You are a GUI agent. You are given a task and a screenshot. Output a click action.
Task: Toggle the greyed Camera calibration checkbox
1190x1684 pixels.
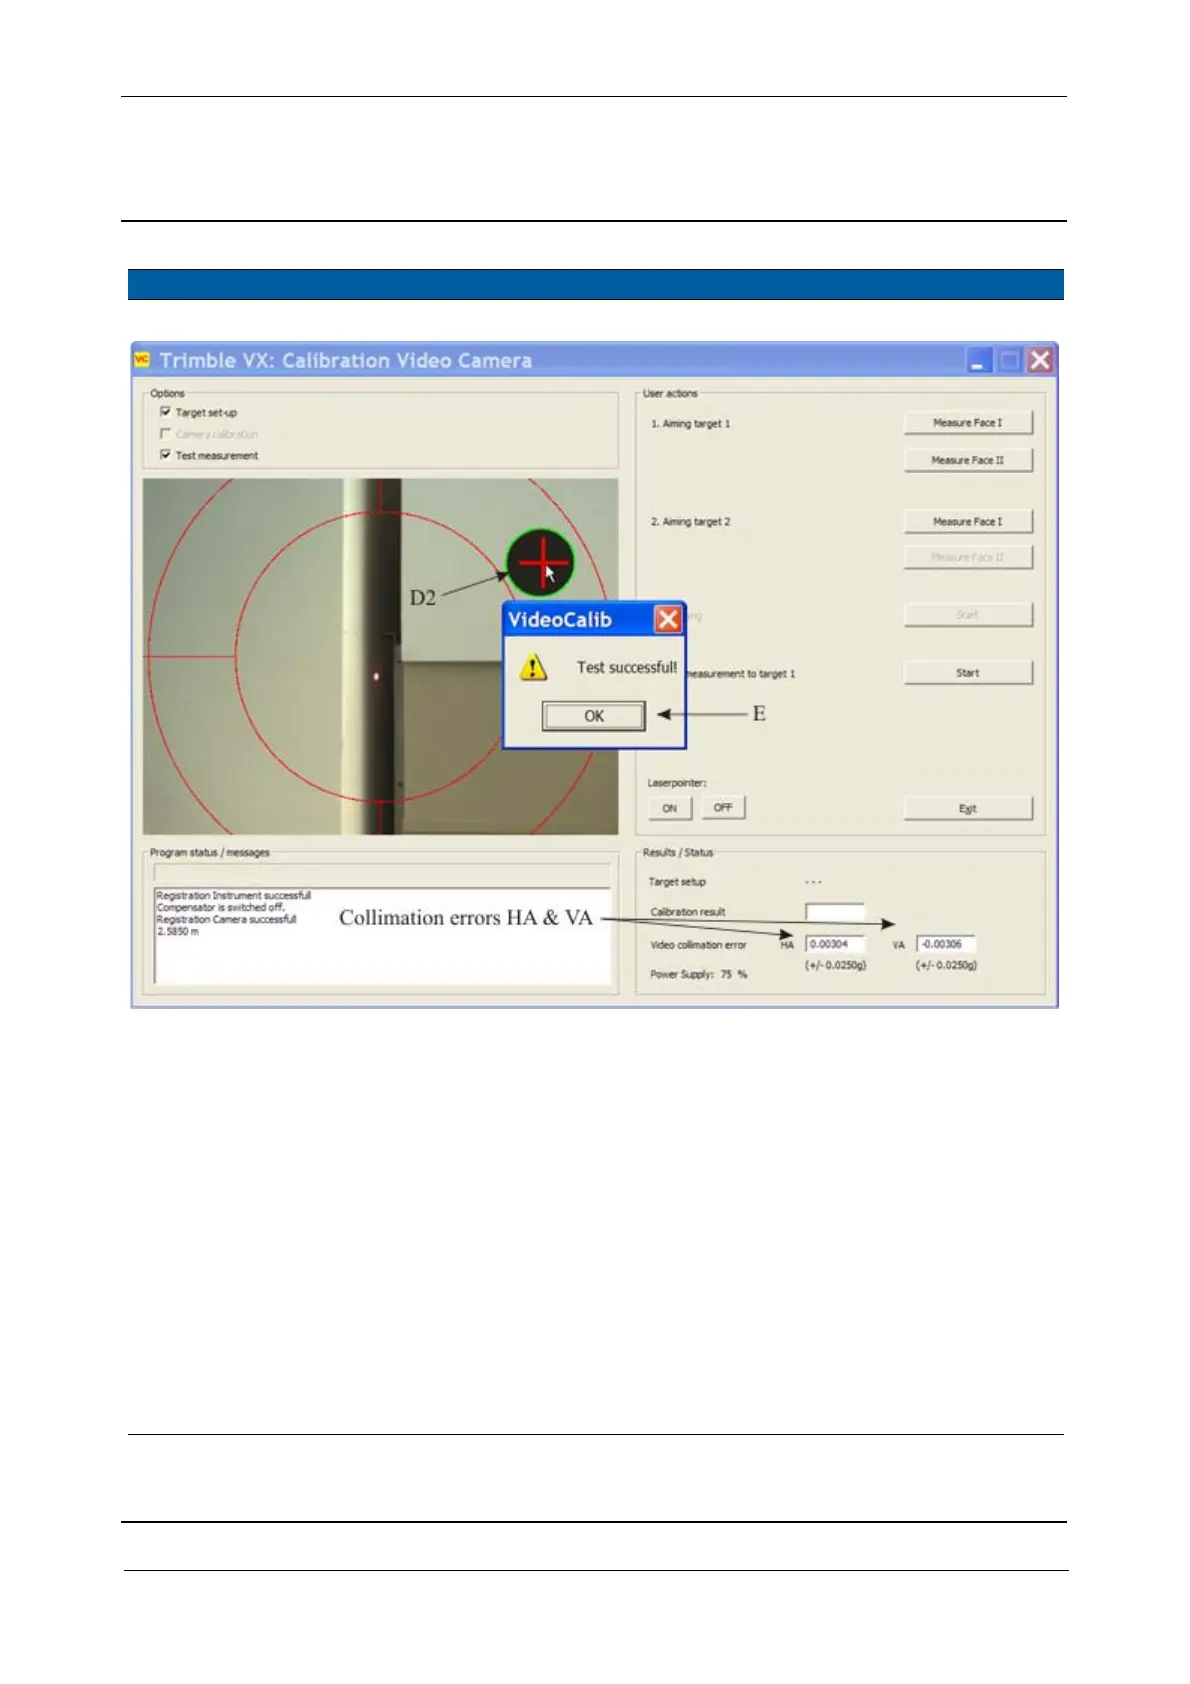(x=166, y=434)
